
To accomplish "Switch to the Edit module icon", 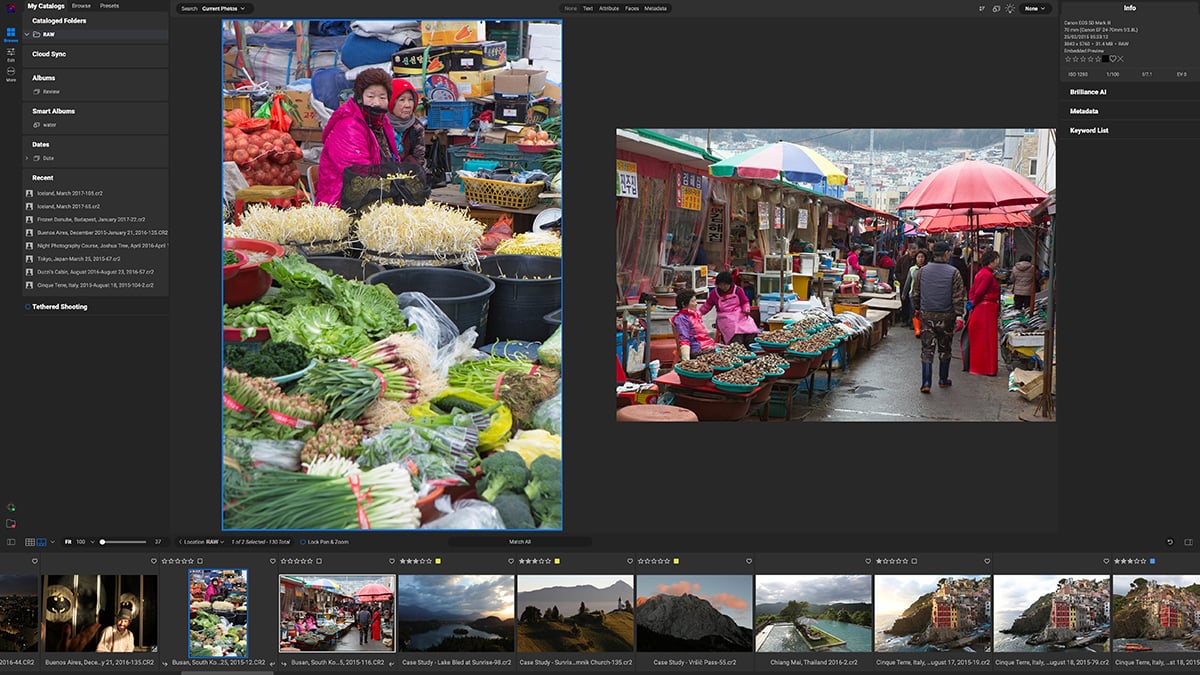I will (x=11, y=54).
